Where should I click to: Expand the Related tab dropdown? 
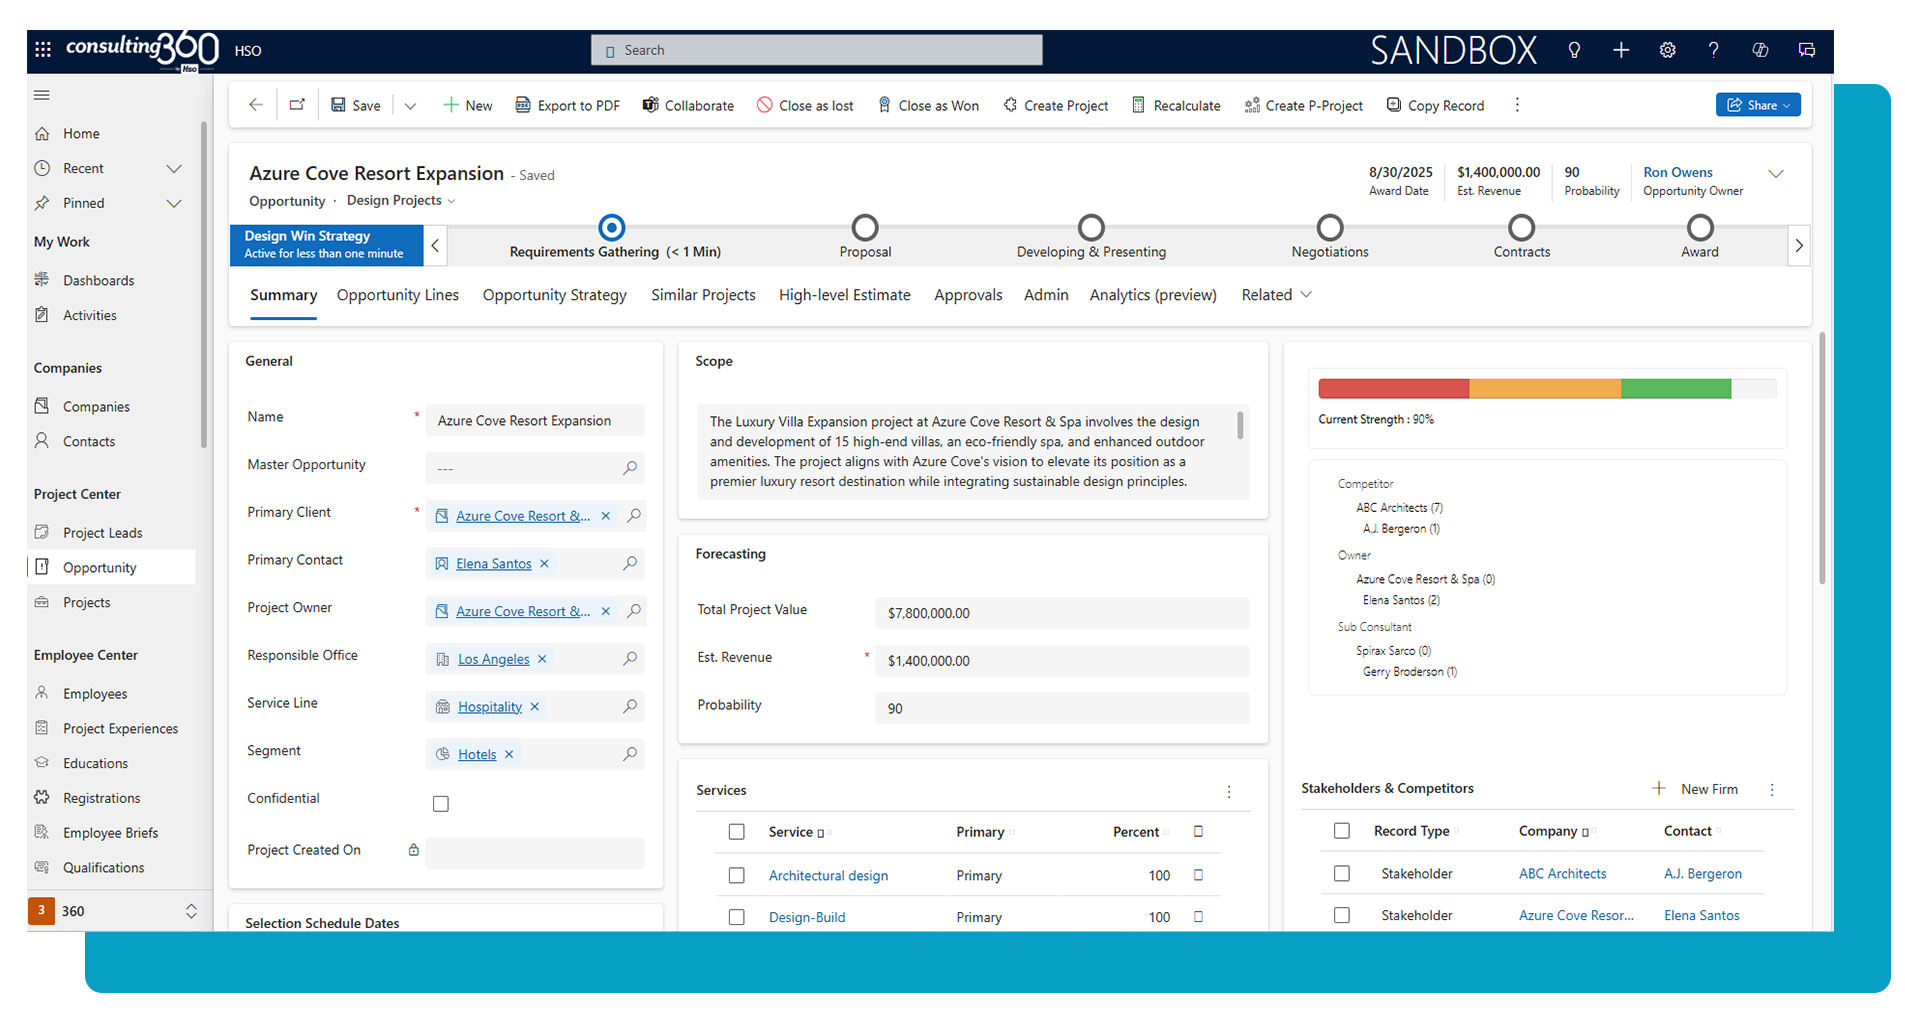coord(1276,295)
